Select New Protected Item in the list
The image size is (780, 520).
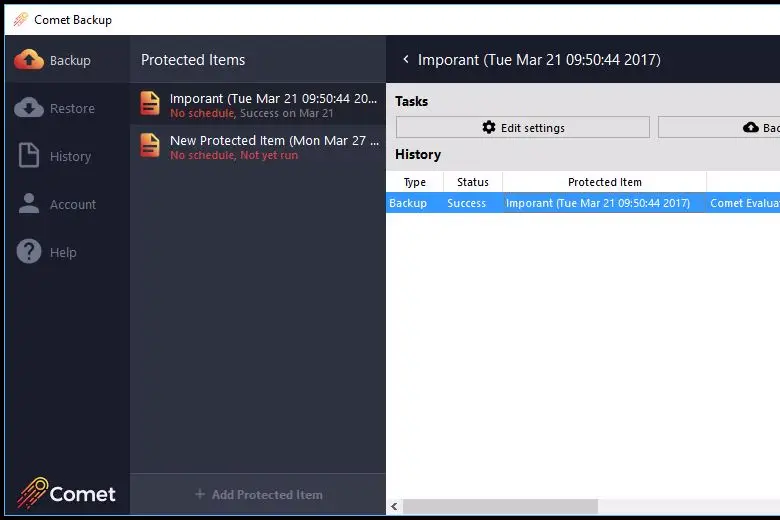click(x=258, y=146)
